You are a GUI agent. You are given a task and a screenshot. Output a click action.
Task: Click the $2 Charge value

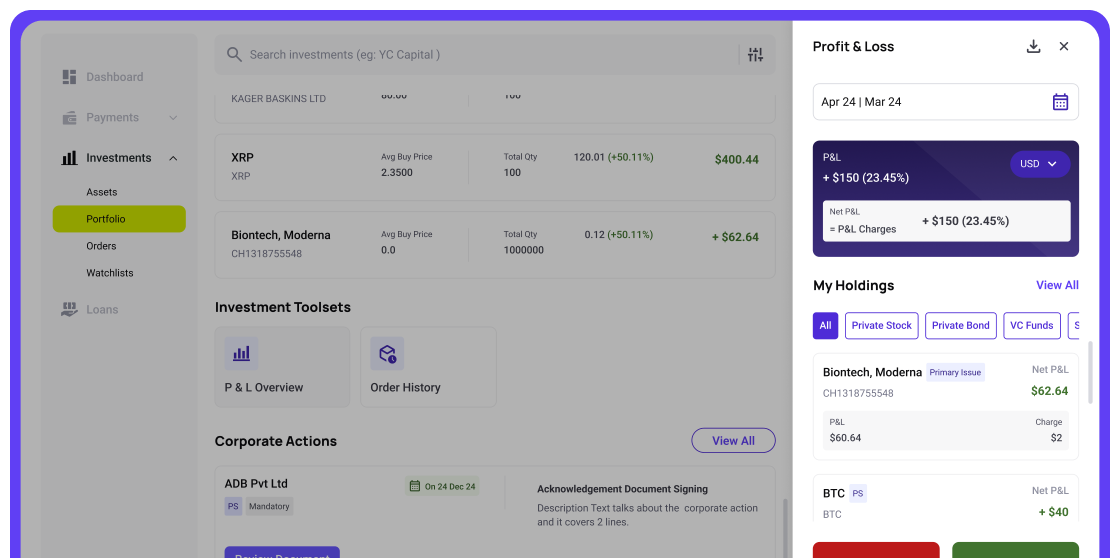tap(1056, 438)
